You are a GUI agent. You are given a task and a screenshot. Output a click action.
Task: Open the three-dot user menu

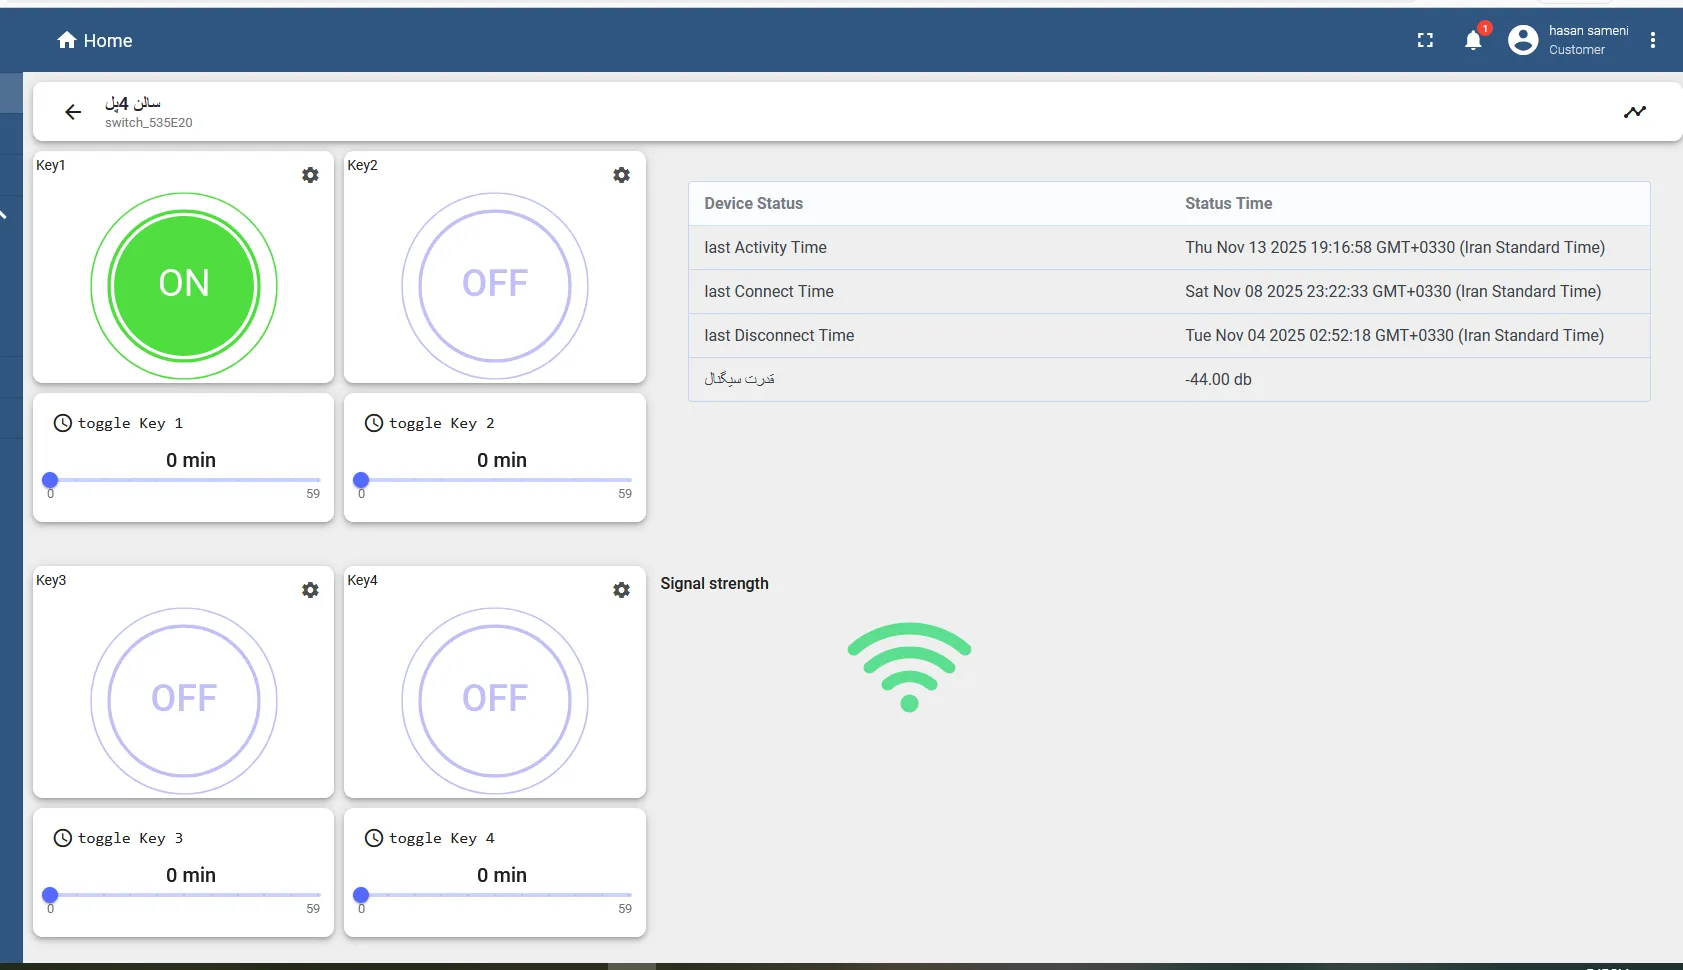(1652, 40)
